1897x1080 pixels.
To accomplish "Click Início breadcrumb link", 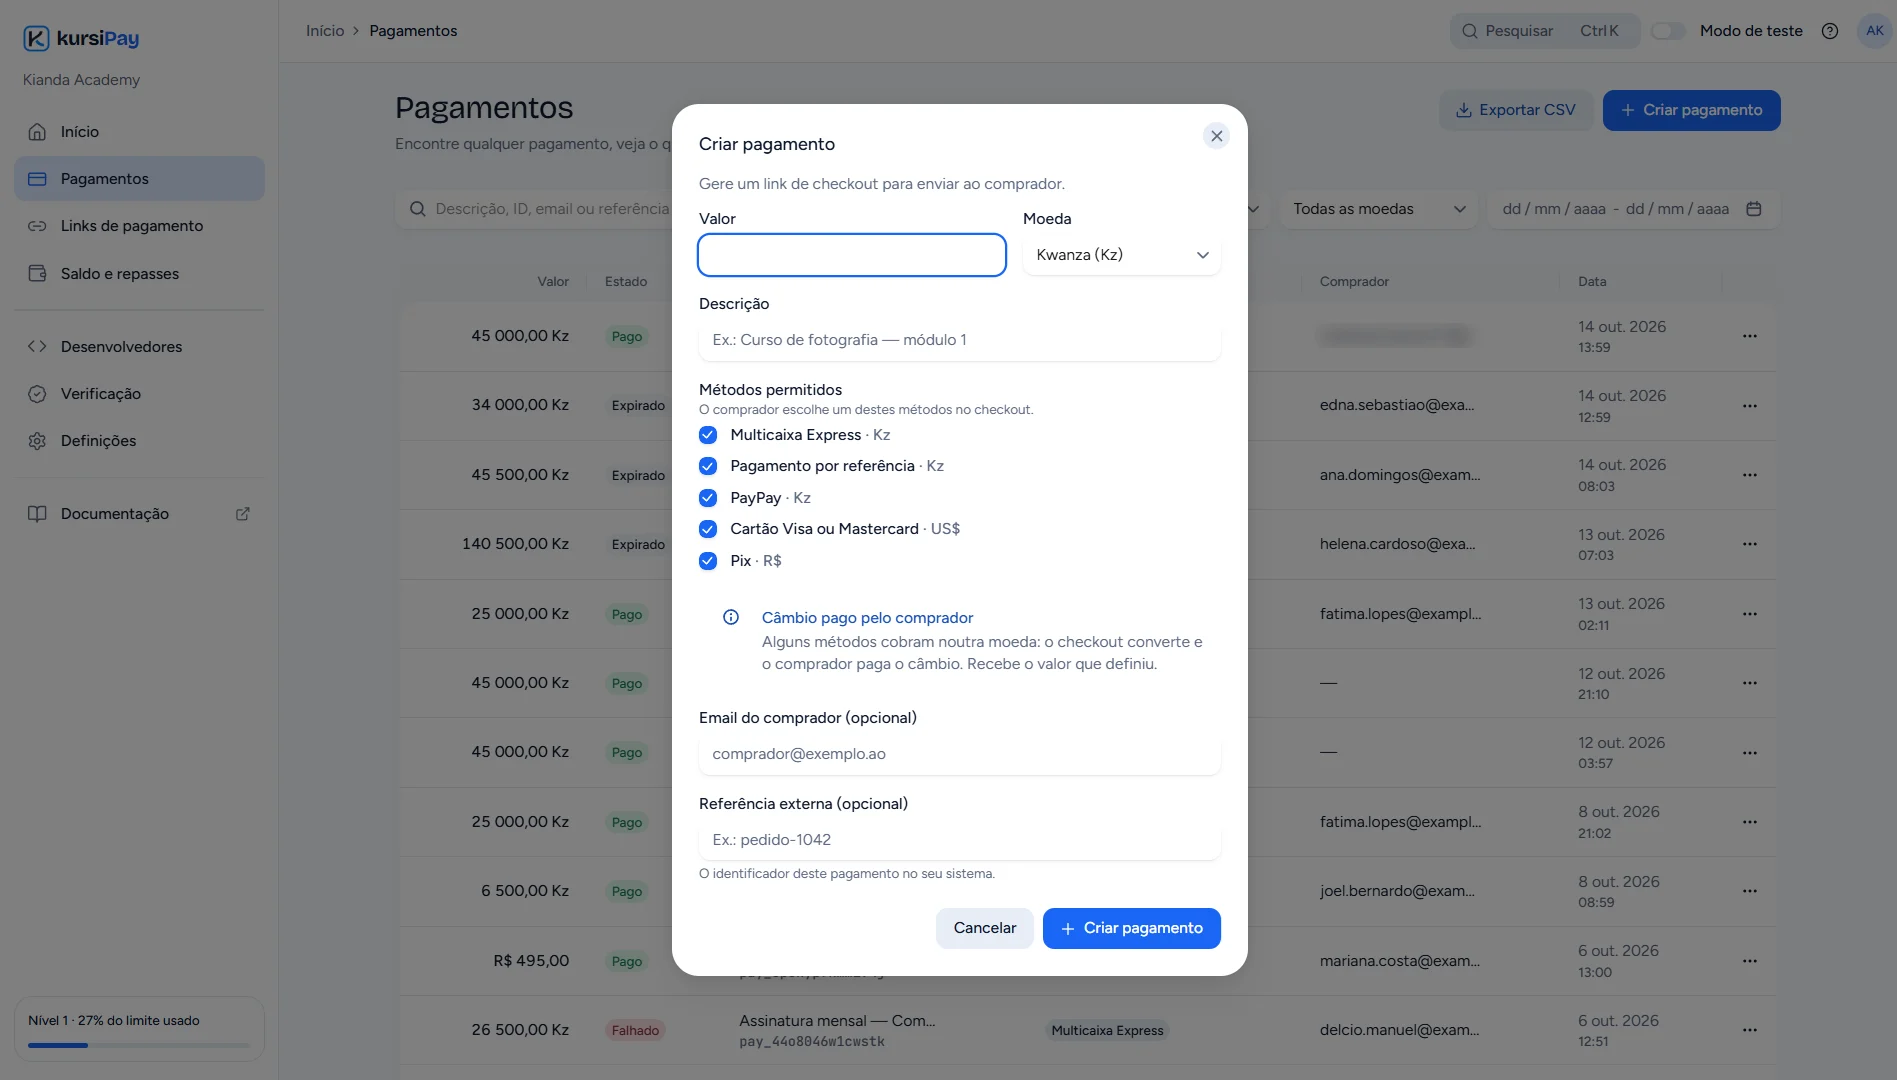I will coord(325,31).
